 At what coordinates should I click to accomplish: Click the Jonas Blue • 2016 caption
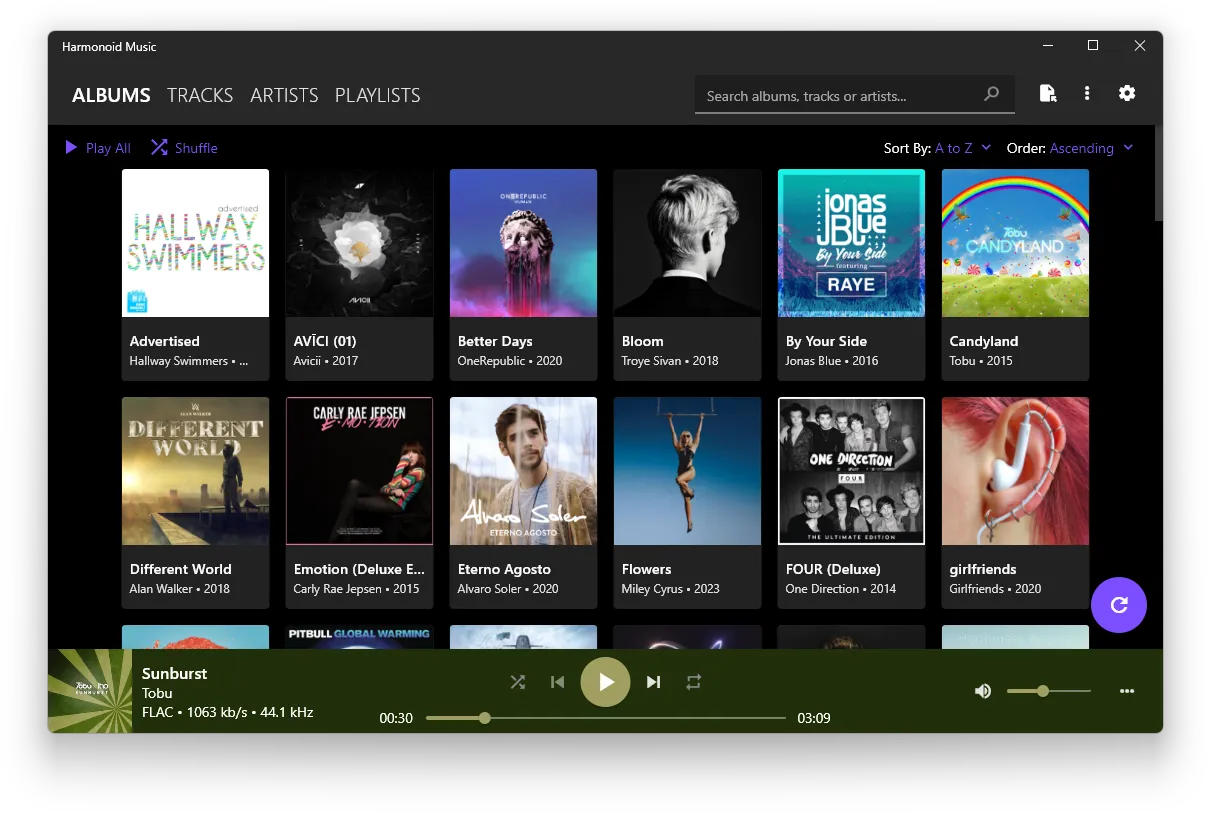(x=832, y=361)
